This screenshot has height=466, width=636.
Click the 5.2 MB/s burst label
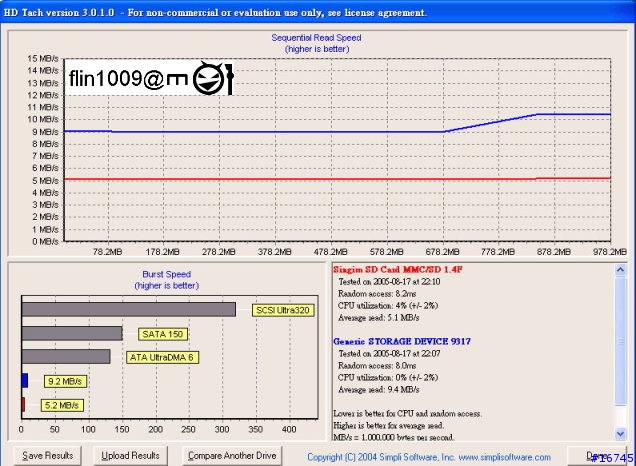coord(62,405)
